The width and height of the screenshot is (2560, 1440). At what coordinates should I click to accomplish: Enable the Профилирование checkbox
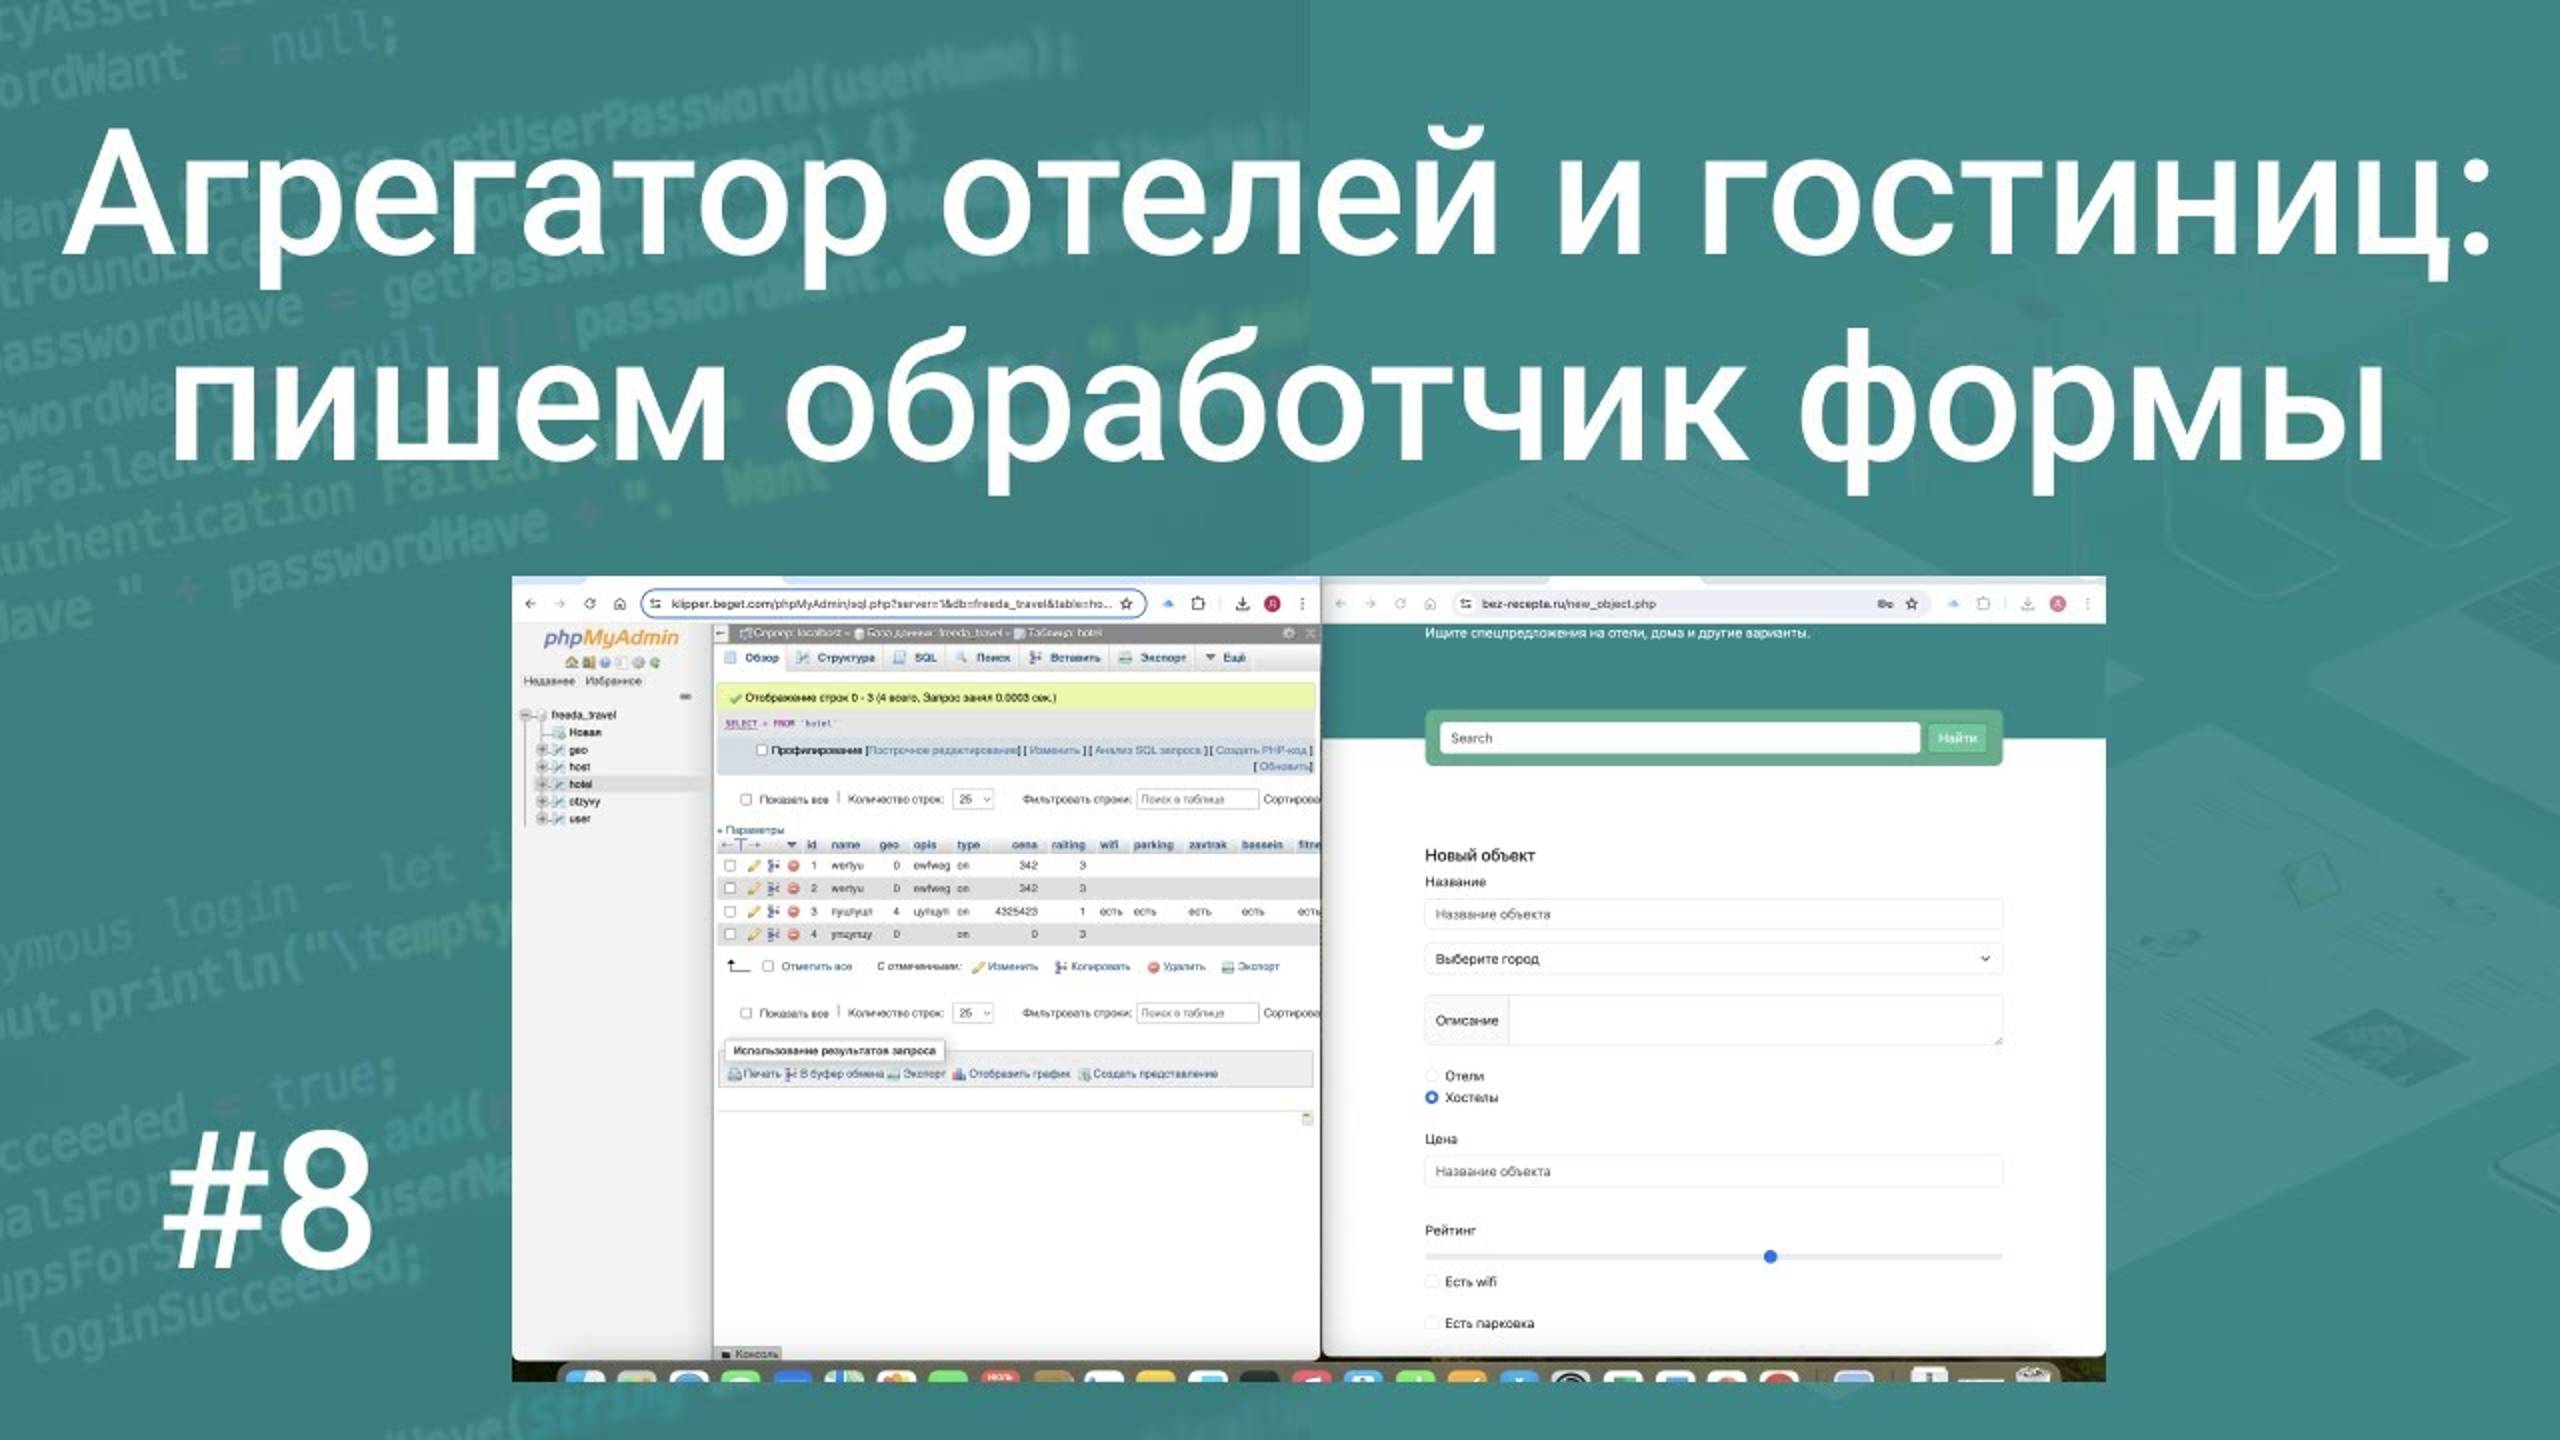(x=762, y=750)
